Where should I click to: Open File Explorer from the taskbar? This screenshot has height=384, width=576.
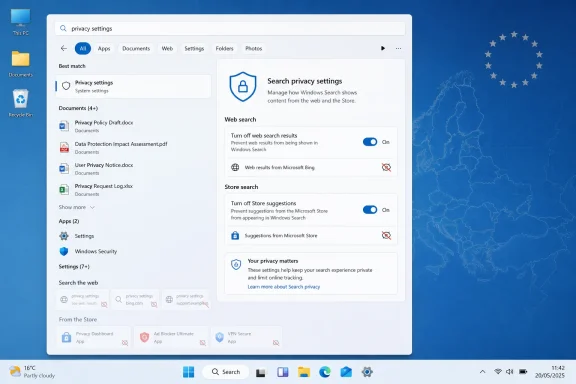pyautogui.click(x=304, y=372)
